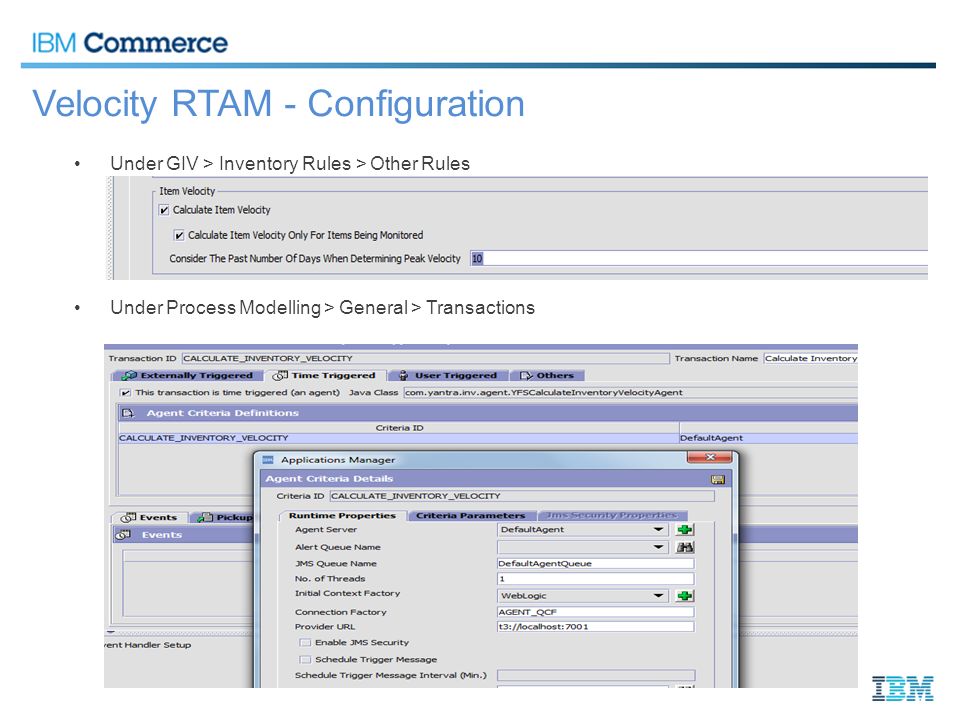960x720 pixels.
Task: Add an Initial Context Factory using the plus icon
Action: 685,596
